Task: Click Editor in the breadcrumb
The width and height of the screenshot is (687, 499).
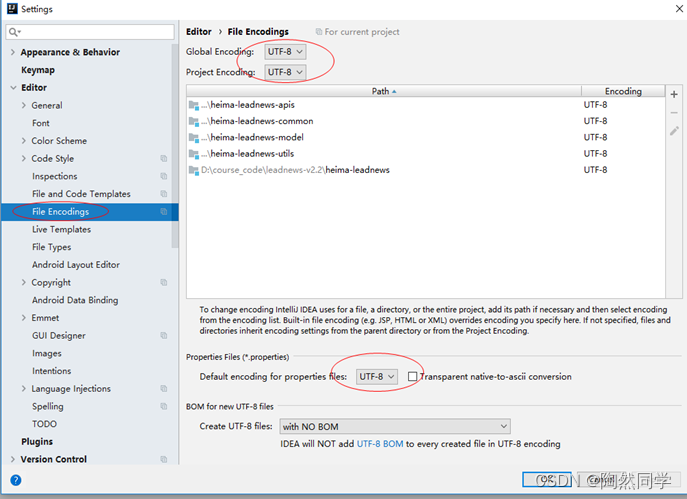Action: coord(198,32)
